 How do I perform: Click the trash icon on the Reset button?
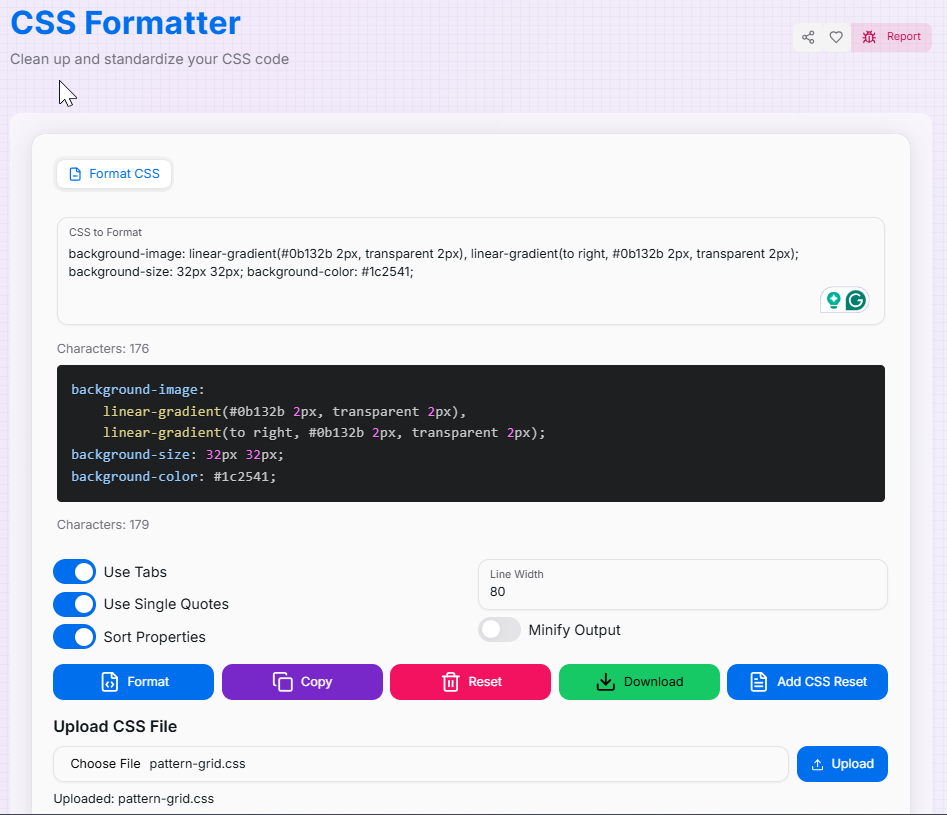449,681
